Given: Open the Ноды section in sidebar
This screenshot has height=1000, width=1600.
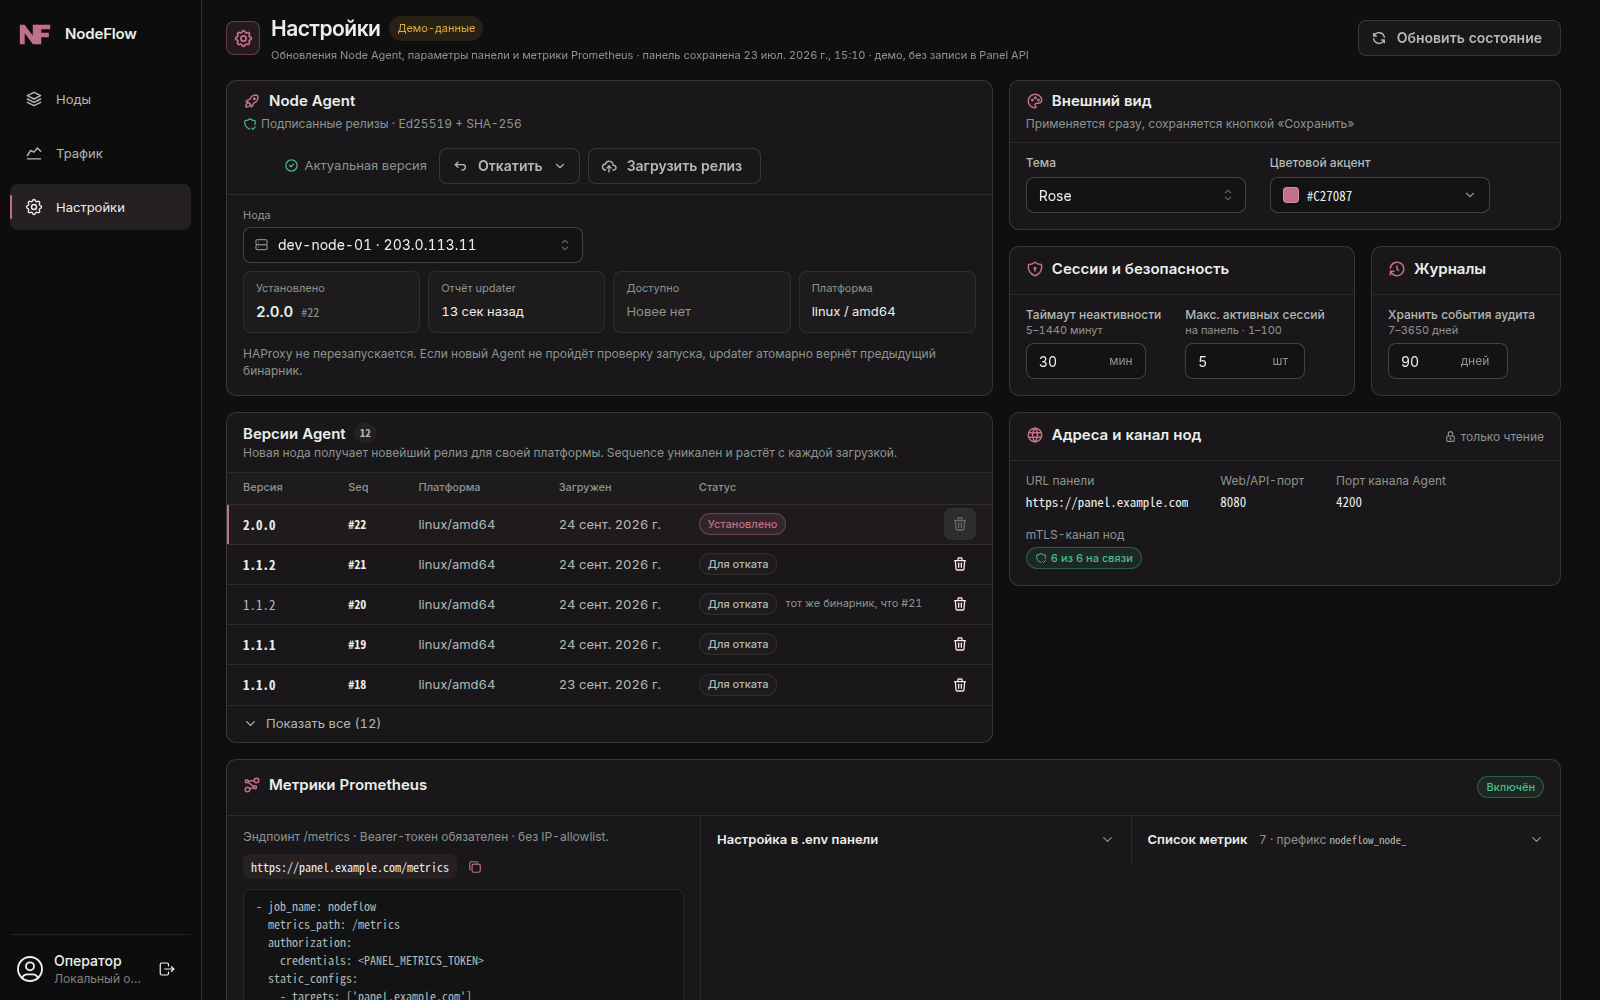Looking at the screenshot, I should 100,99.
